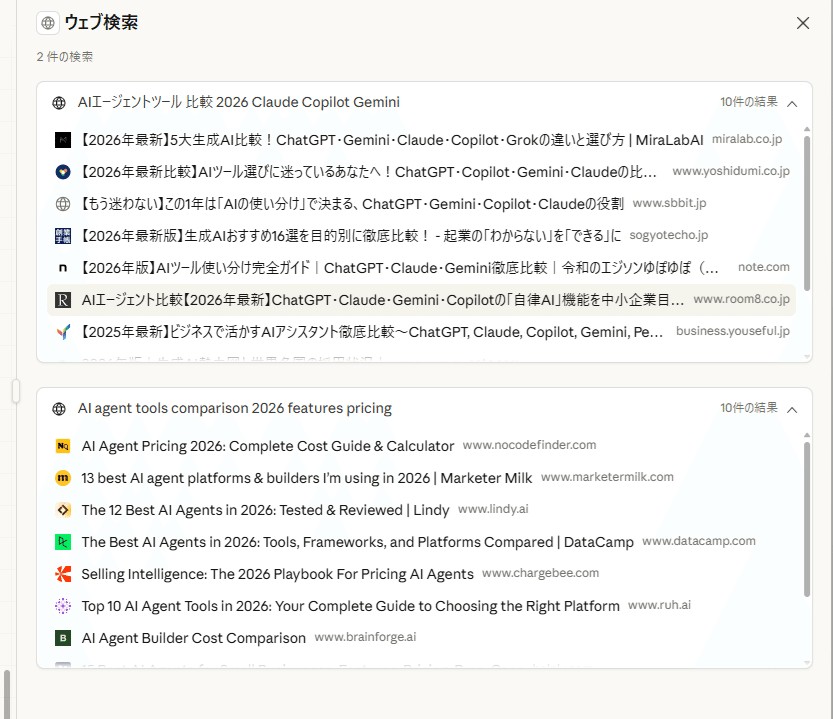
Task: Click the brainforge.ai favicon icon
Action: [63, 638]
